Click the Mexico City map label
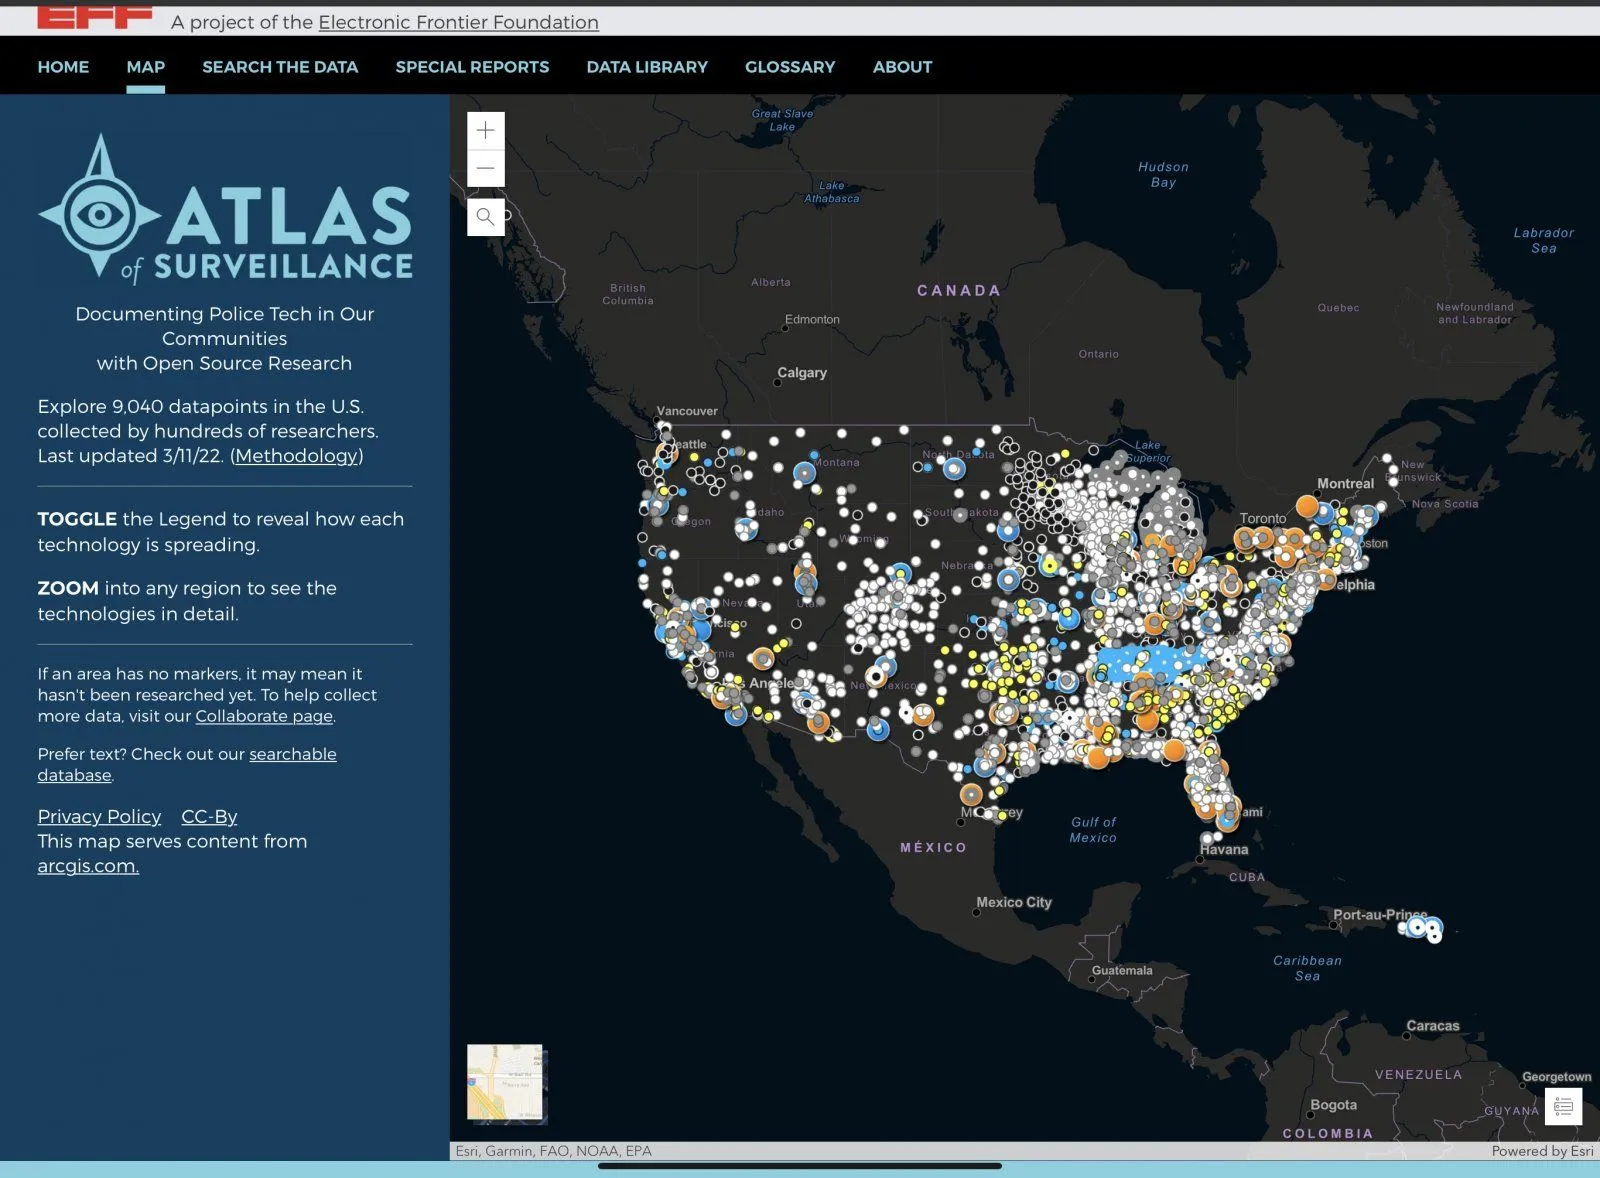The image size is (1600, 1178). tap(1014, 902)
